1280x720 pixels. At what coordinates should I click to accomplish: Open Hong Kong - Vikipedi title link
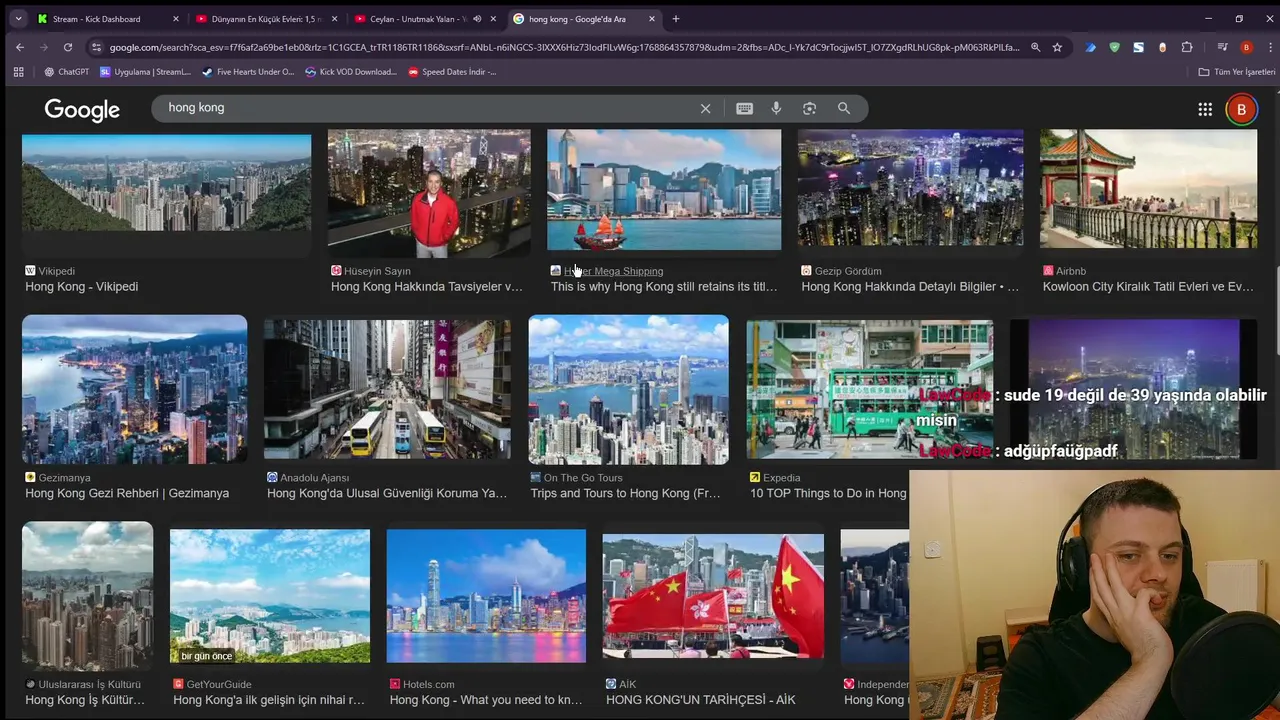82,287
